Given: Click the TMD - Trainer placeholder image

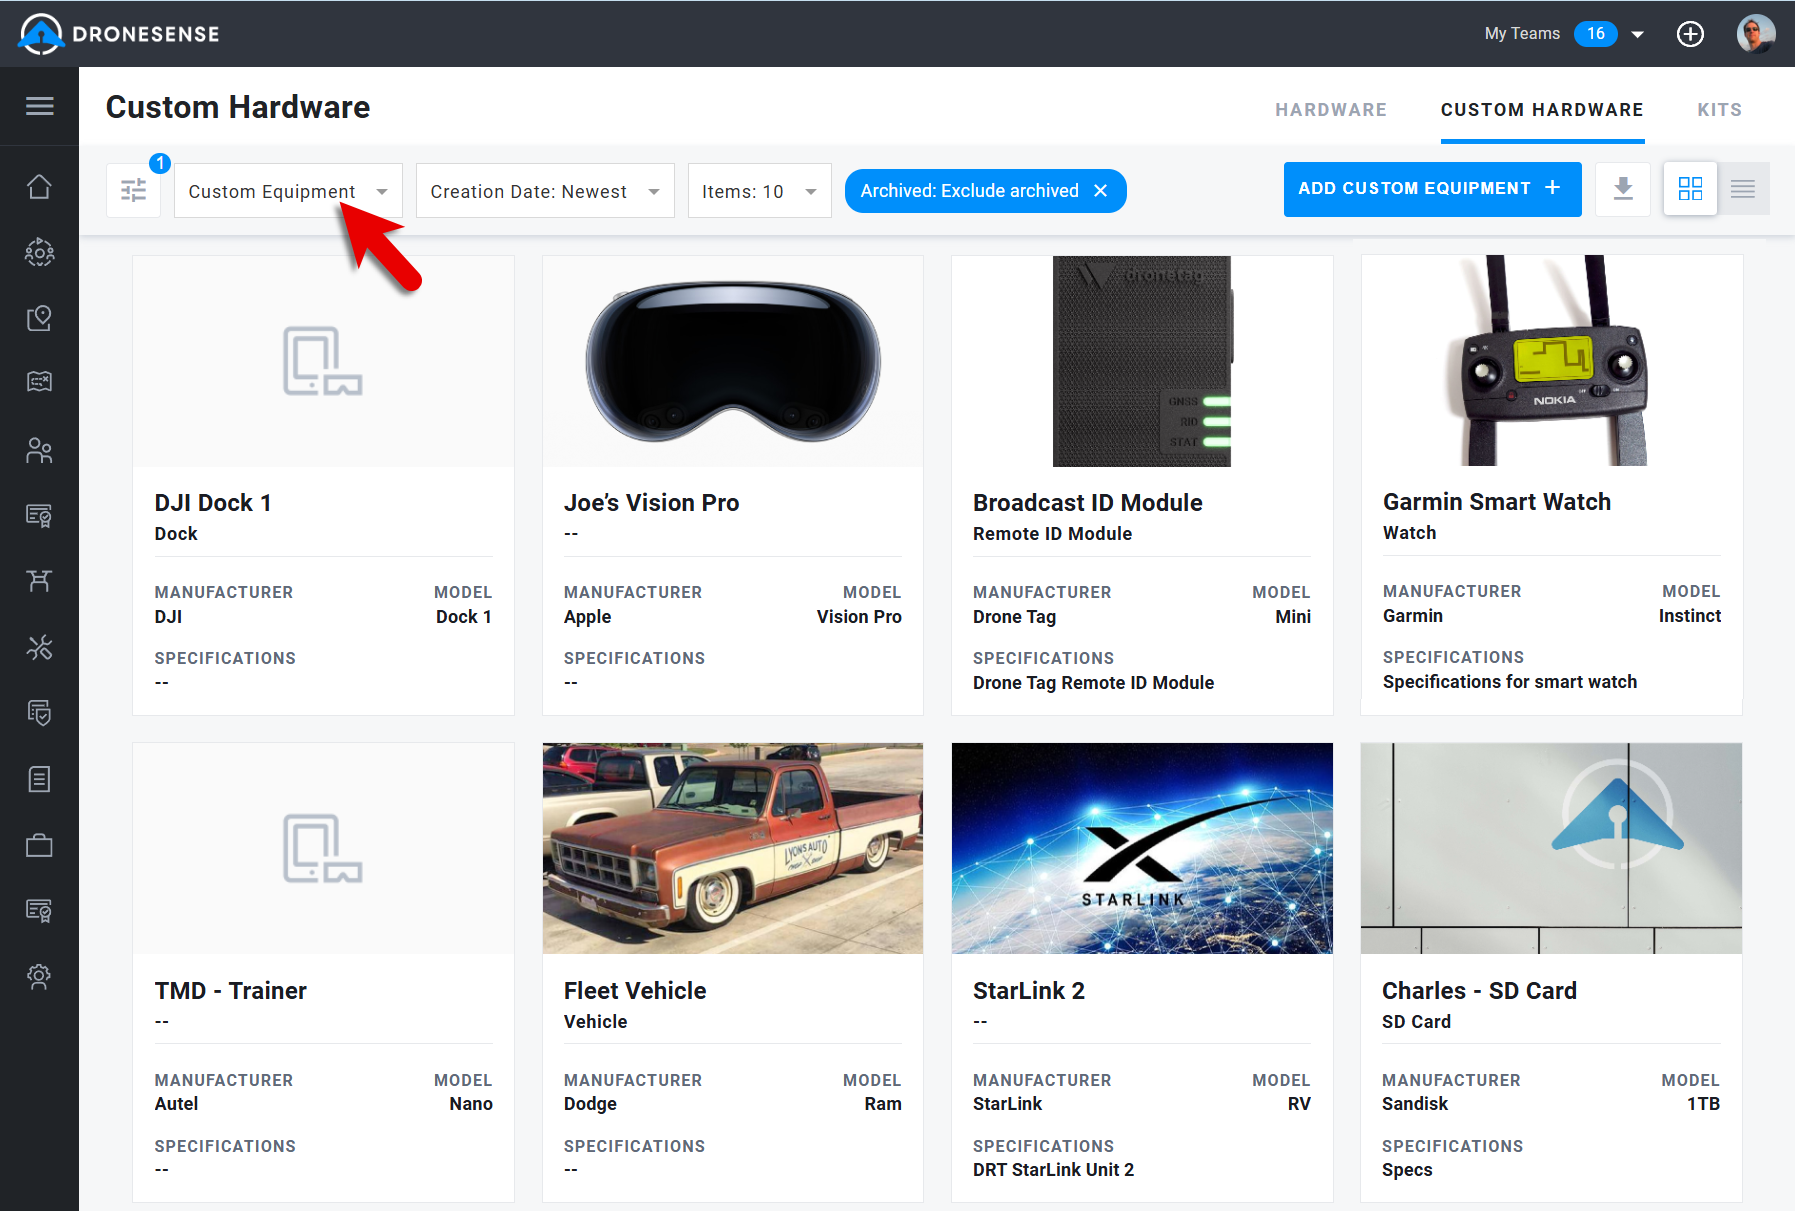Looking at the screenshot, I should (x=323, y=848).
